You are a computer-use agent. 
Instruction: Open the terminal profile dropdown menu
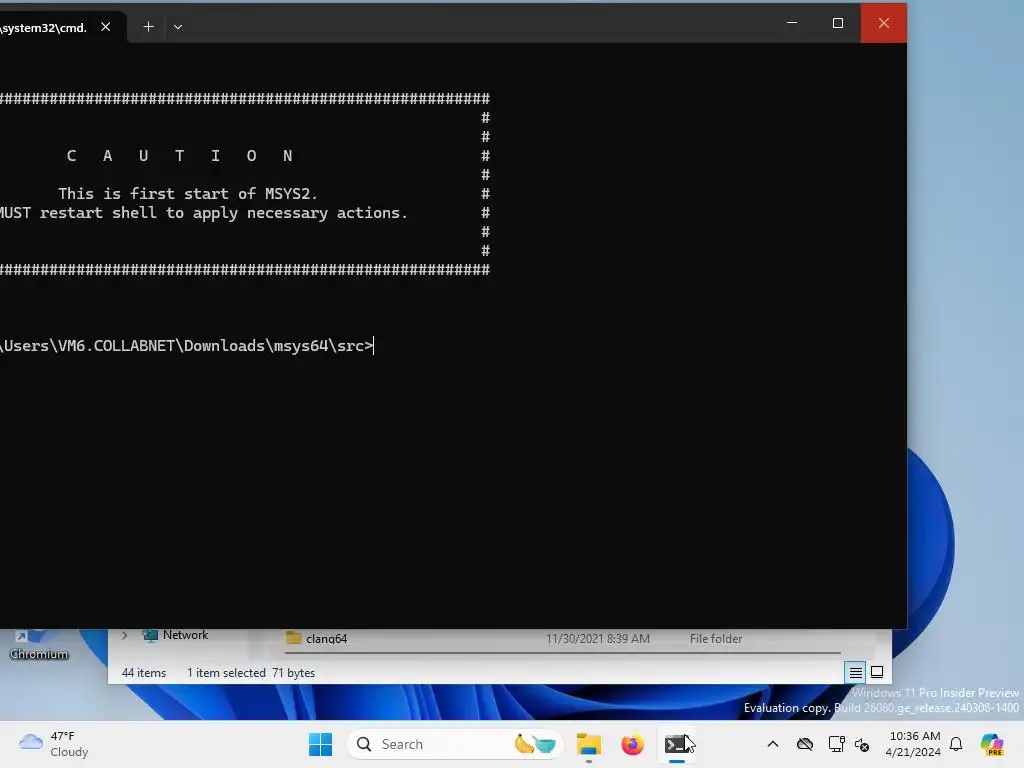(178, 27)
